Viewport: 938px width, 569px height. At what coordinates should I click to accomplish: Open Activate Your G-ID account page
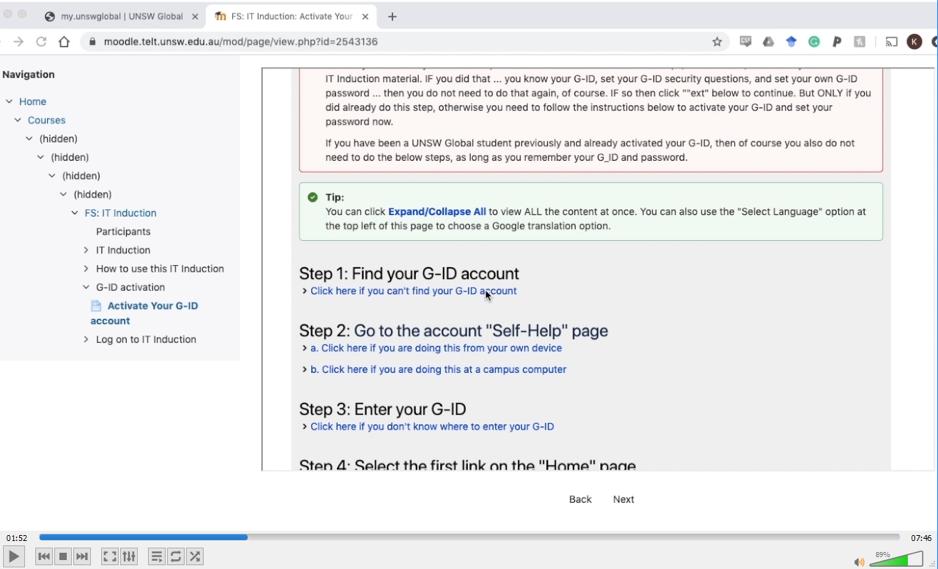(x=144, y=313)
